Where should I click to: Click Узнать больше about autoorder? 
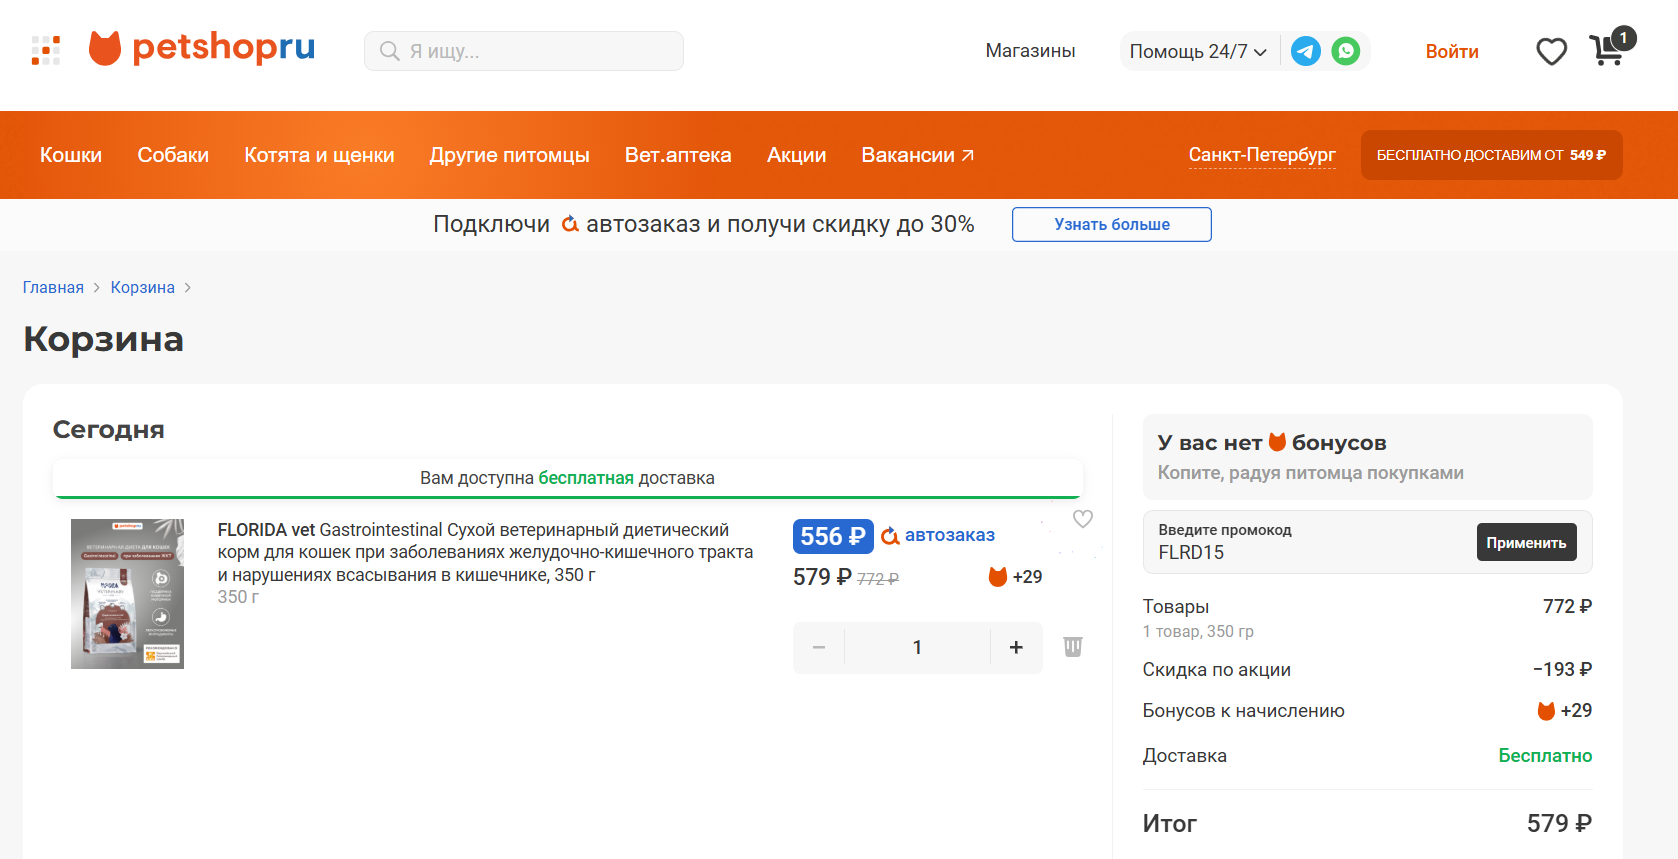1112,224
